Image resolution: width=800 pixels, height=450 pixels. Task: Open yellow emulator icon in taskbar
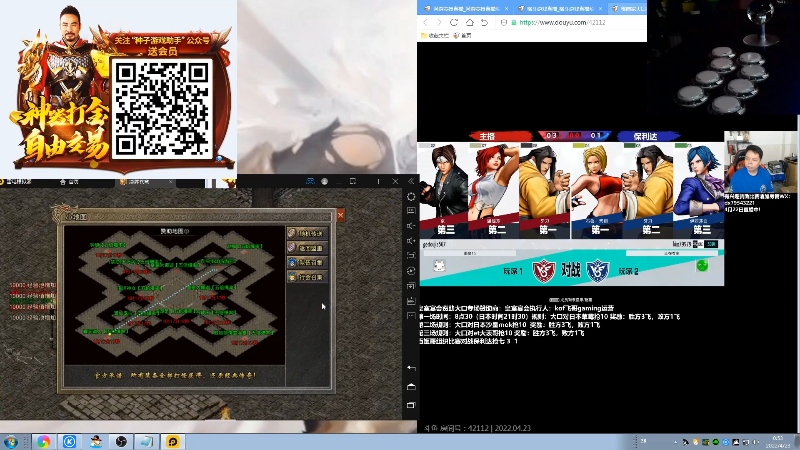172,441
